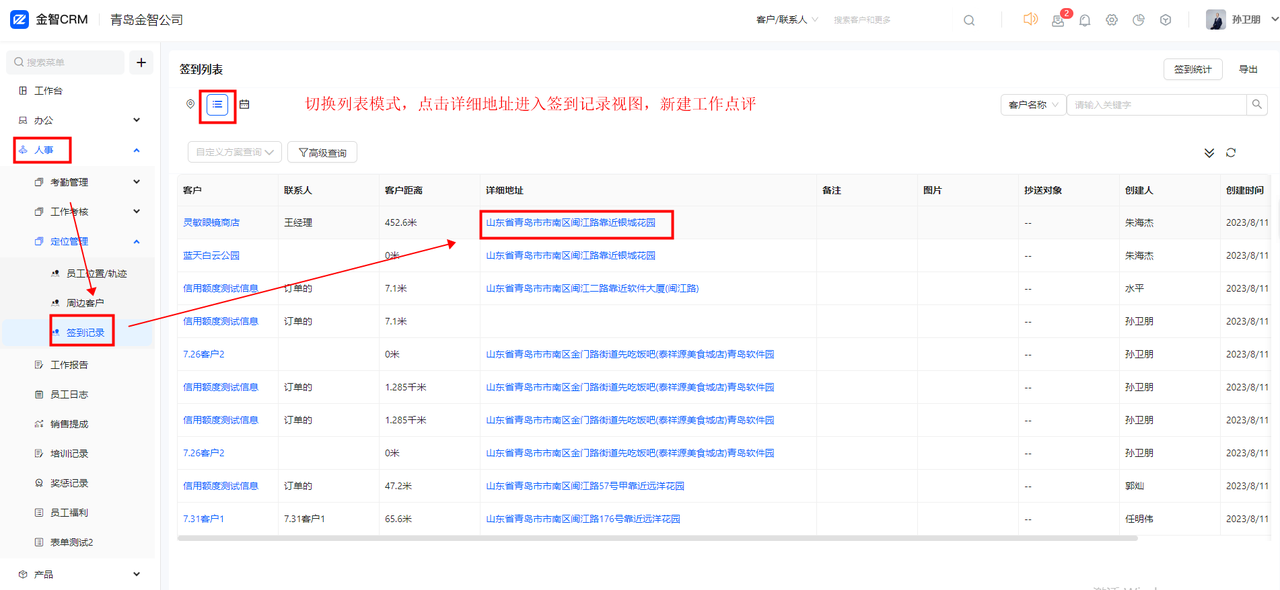Screen dimensions: 1280x590
Task: Open the 自定义方案查询 dropdown
Action: (x=235, y=153)
